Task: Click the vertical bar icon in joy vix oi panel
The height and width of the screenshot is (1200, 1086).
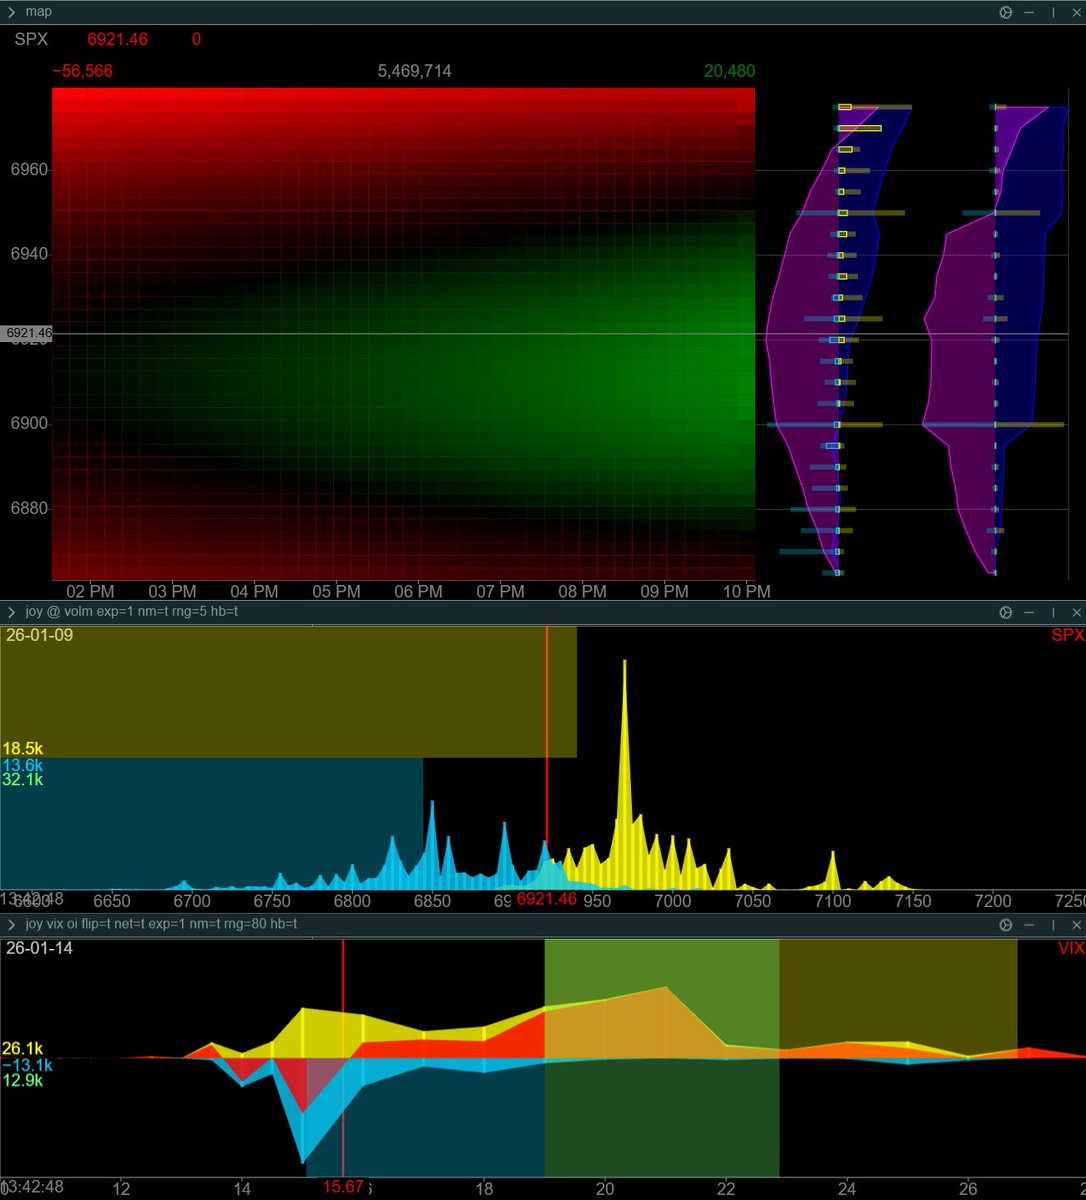Action: click(x=1053, y=925)
